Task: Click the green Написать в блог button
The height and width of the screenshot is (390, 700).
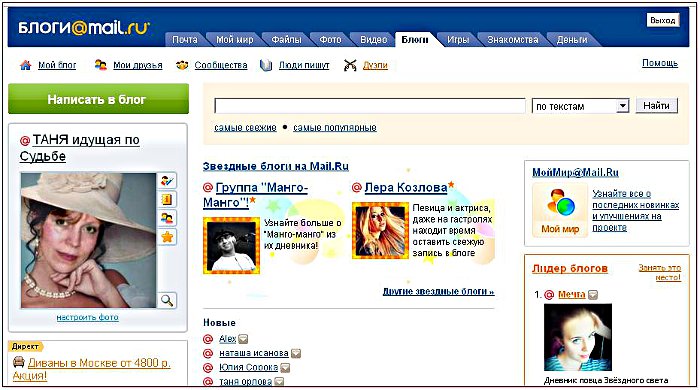Action: point(98,99)
